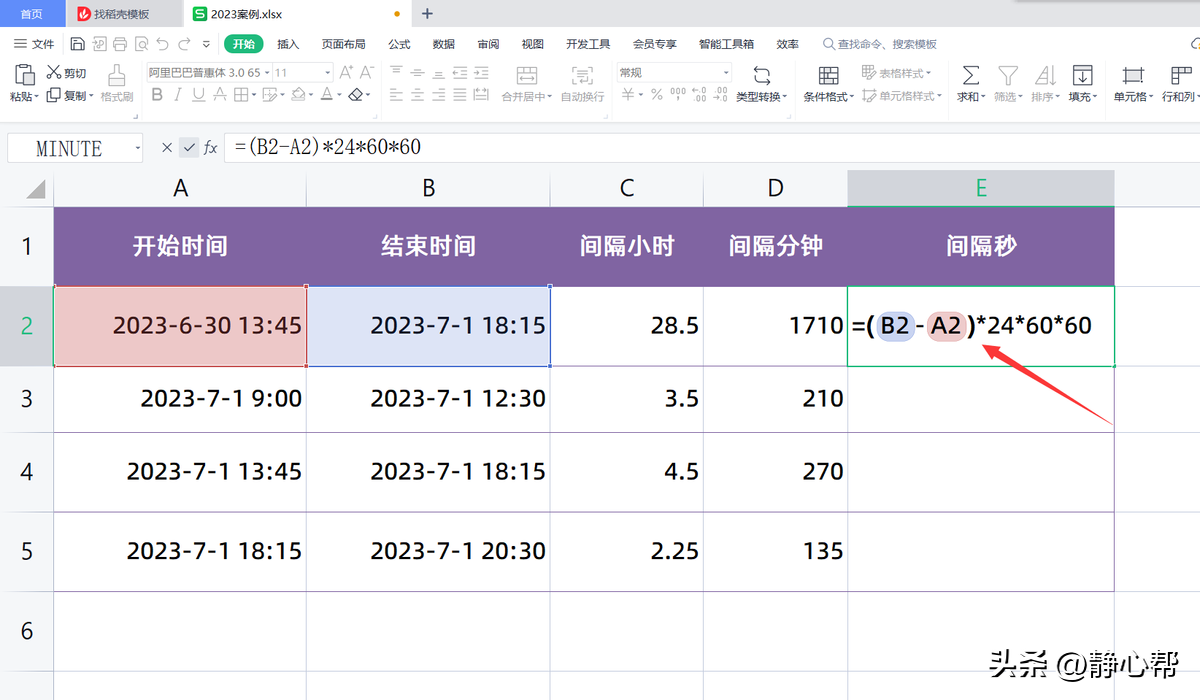Click the currency ¥ format icon
Image resolution: width=1200 pixels, height=700 pixels.
point(627,95)
